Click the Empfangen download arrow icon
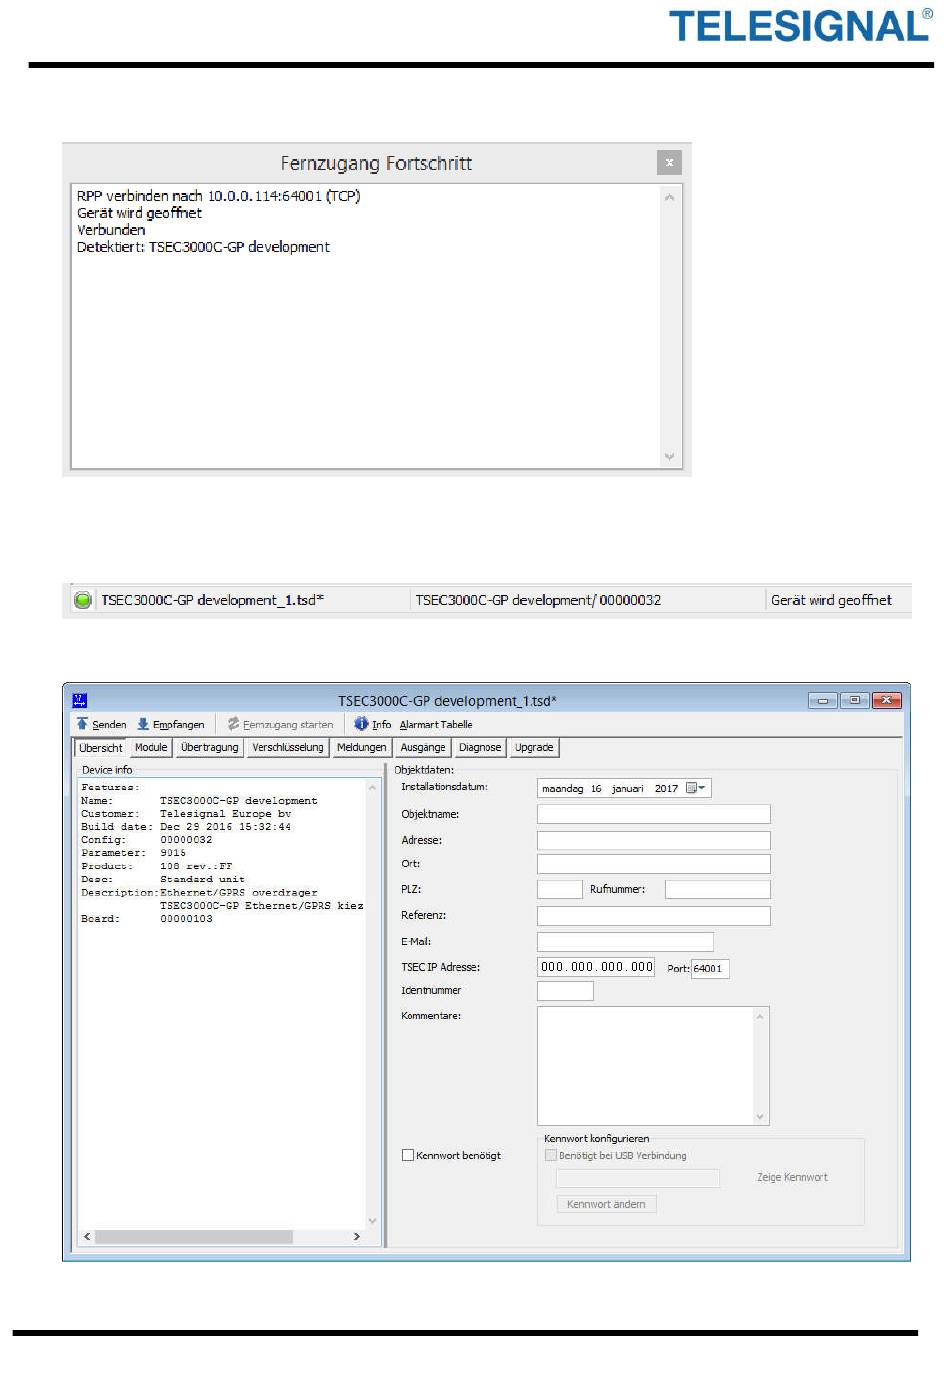Viewport: 950px width, 1378px height. click(143, 724)
